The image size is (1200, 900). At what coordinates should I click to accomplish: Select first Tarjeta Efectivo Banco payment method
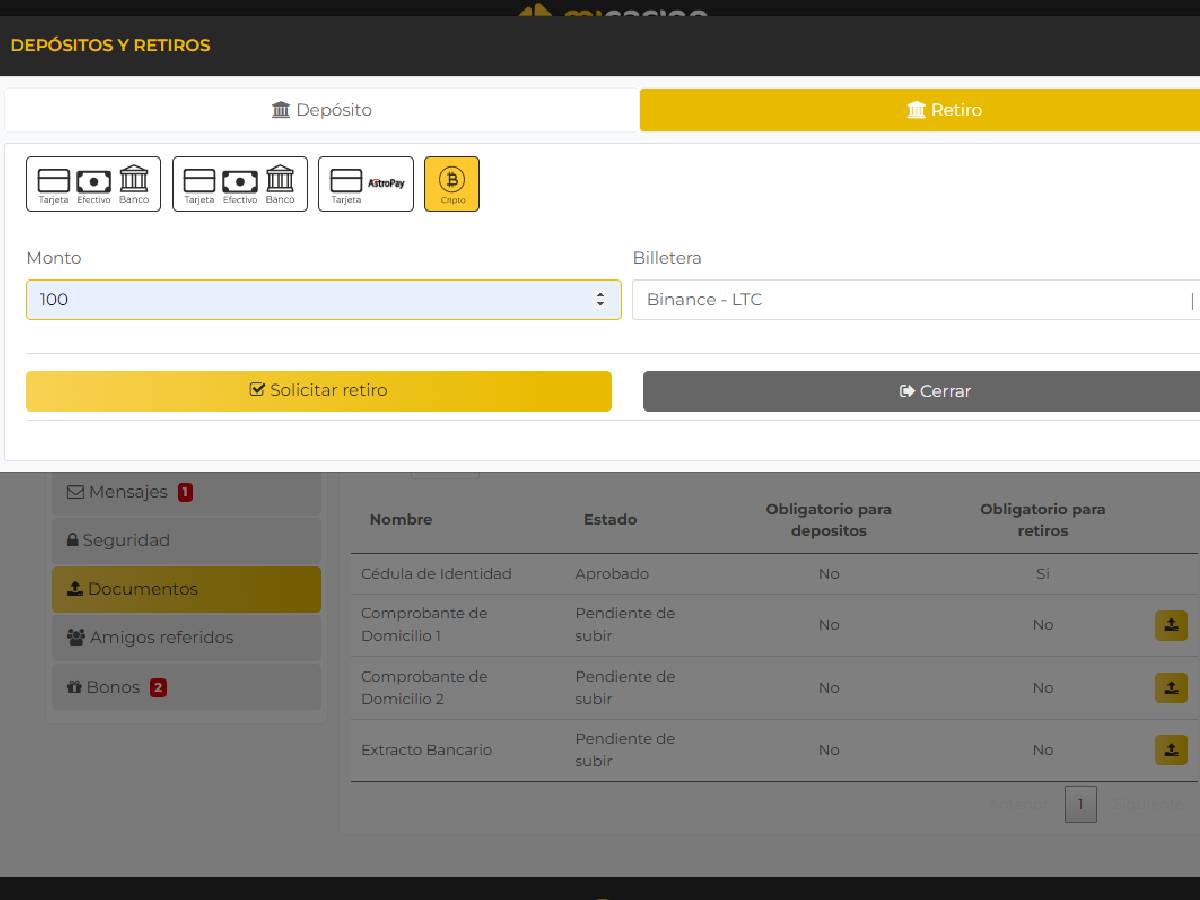tap(93, 184)
